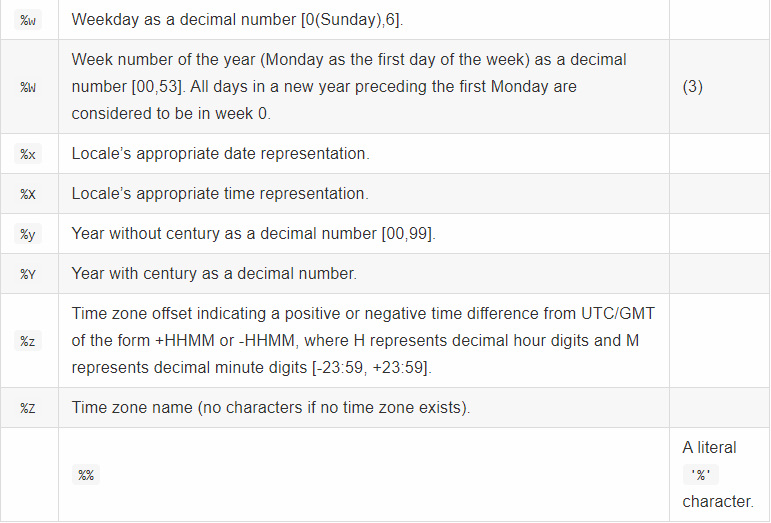Click 'Time zone name' description text

(x=271, y=407)
